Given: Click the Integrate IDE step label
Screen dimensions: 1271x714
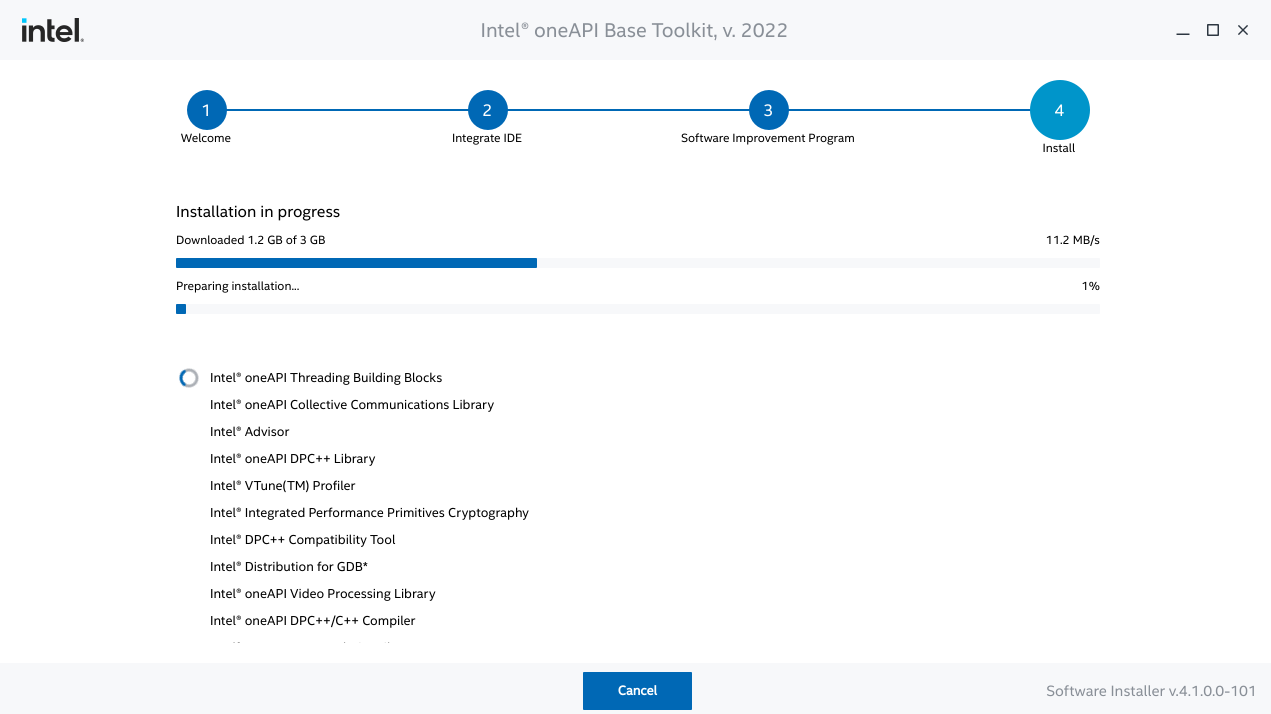Looking at the screenshot, I should click(487, 138).
